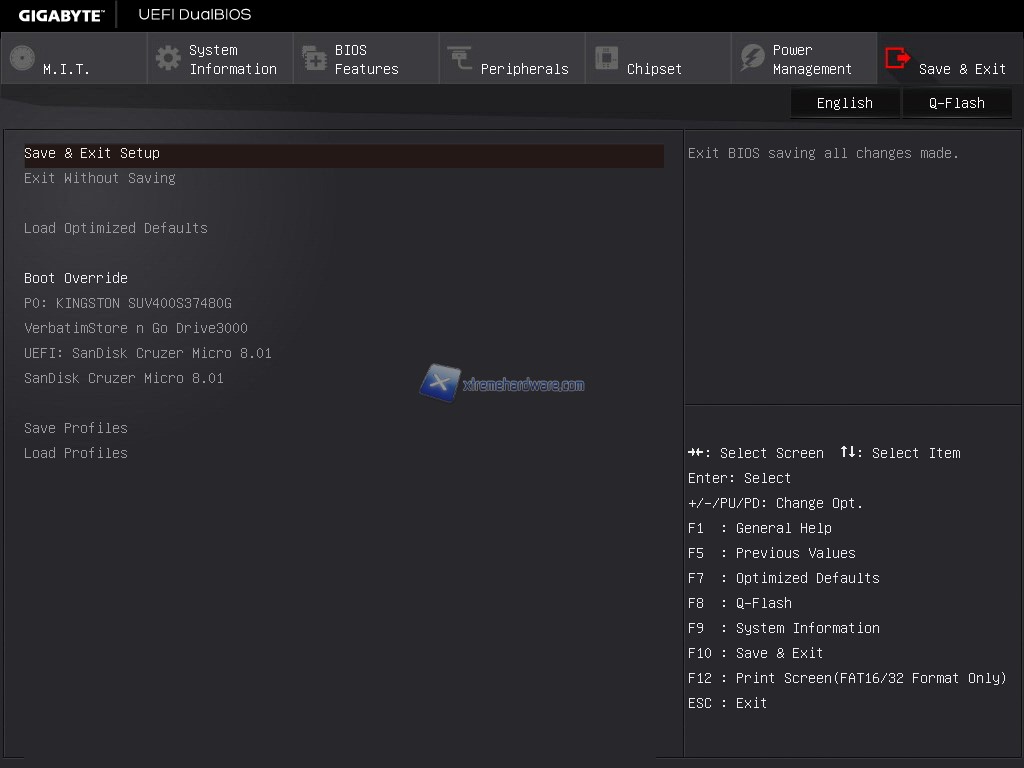Open the Load Profiles submenu
The image size is (1024, 768).
pyautogui.click(x=76, y=453)
